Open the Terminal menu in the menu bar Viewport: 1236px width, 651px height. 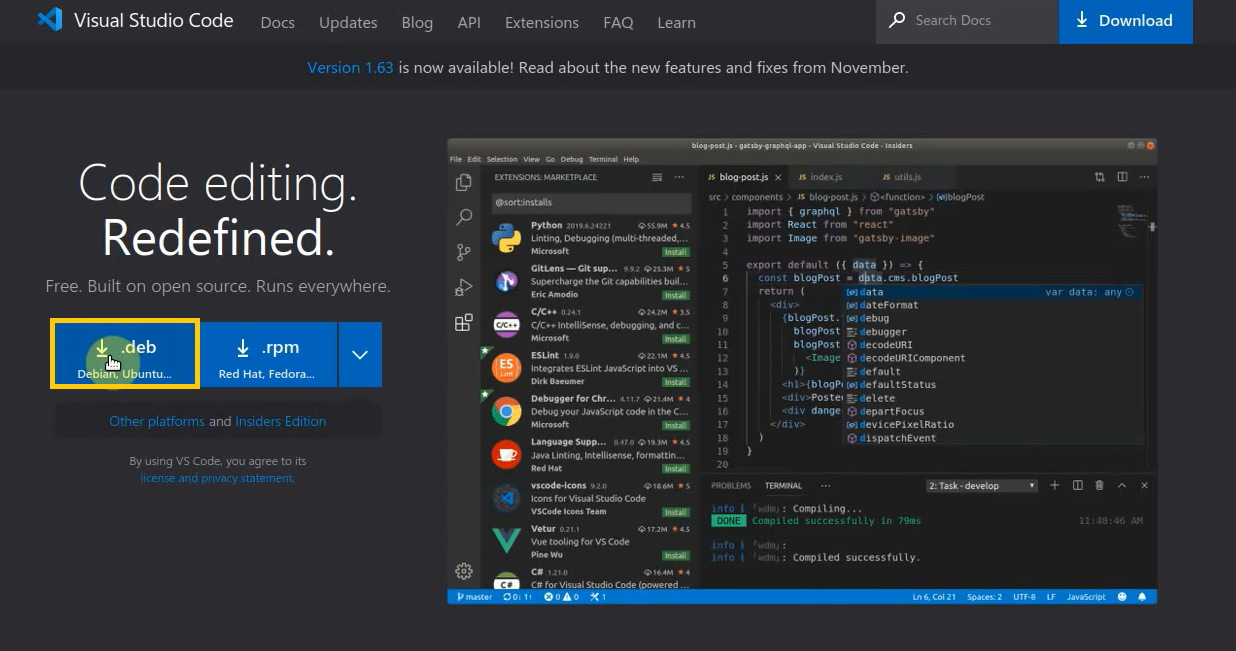click(603, 158)
